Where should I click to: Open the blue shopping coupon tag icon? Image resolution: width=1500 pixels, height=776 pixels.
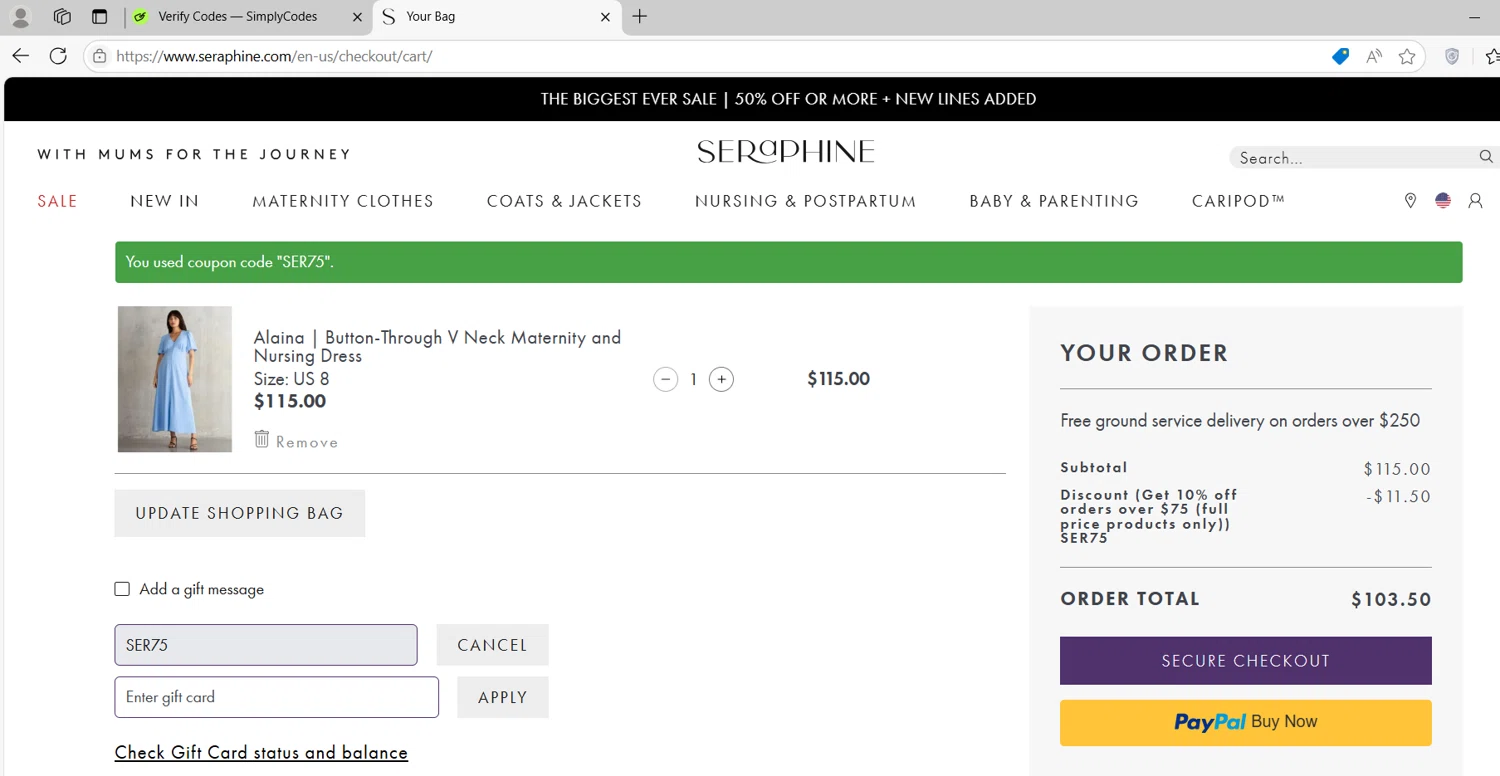pyautogui.click(x=1340, y=57)
